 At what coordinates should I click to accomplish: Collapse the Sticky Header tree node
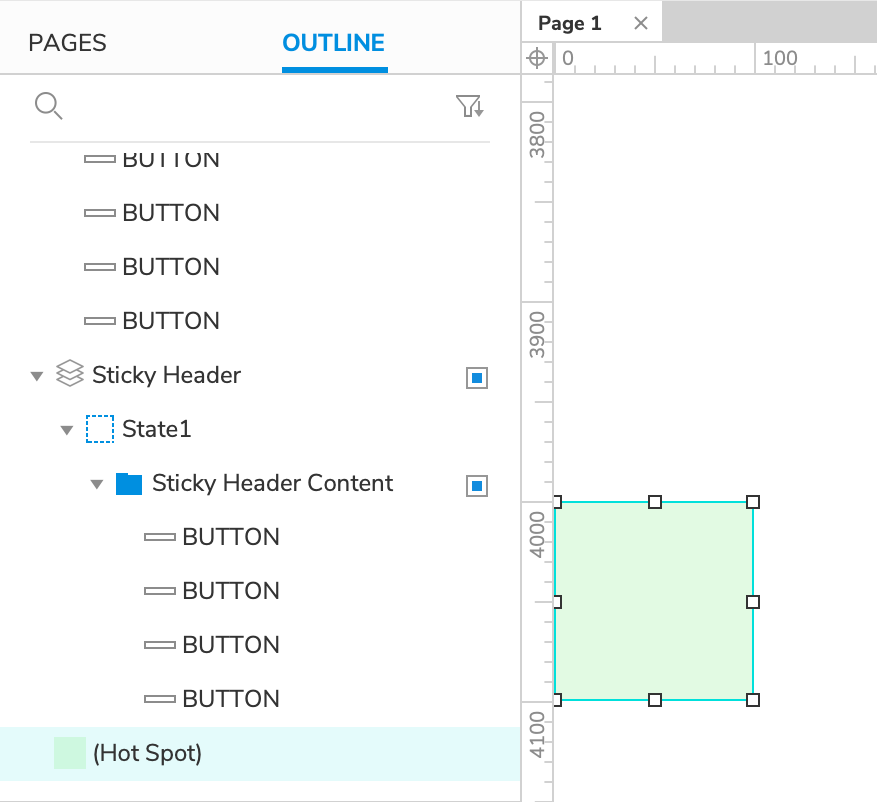click(x=37, y=376)
